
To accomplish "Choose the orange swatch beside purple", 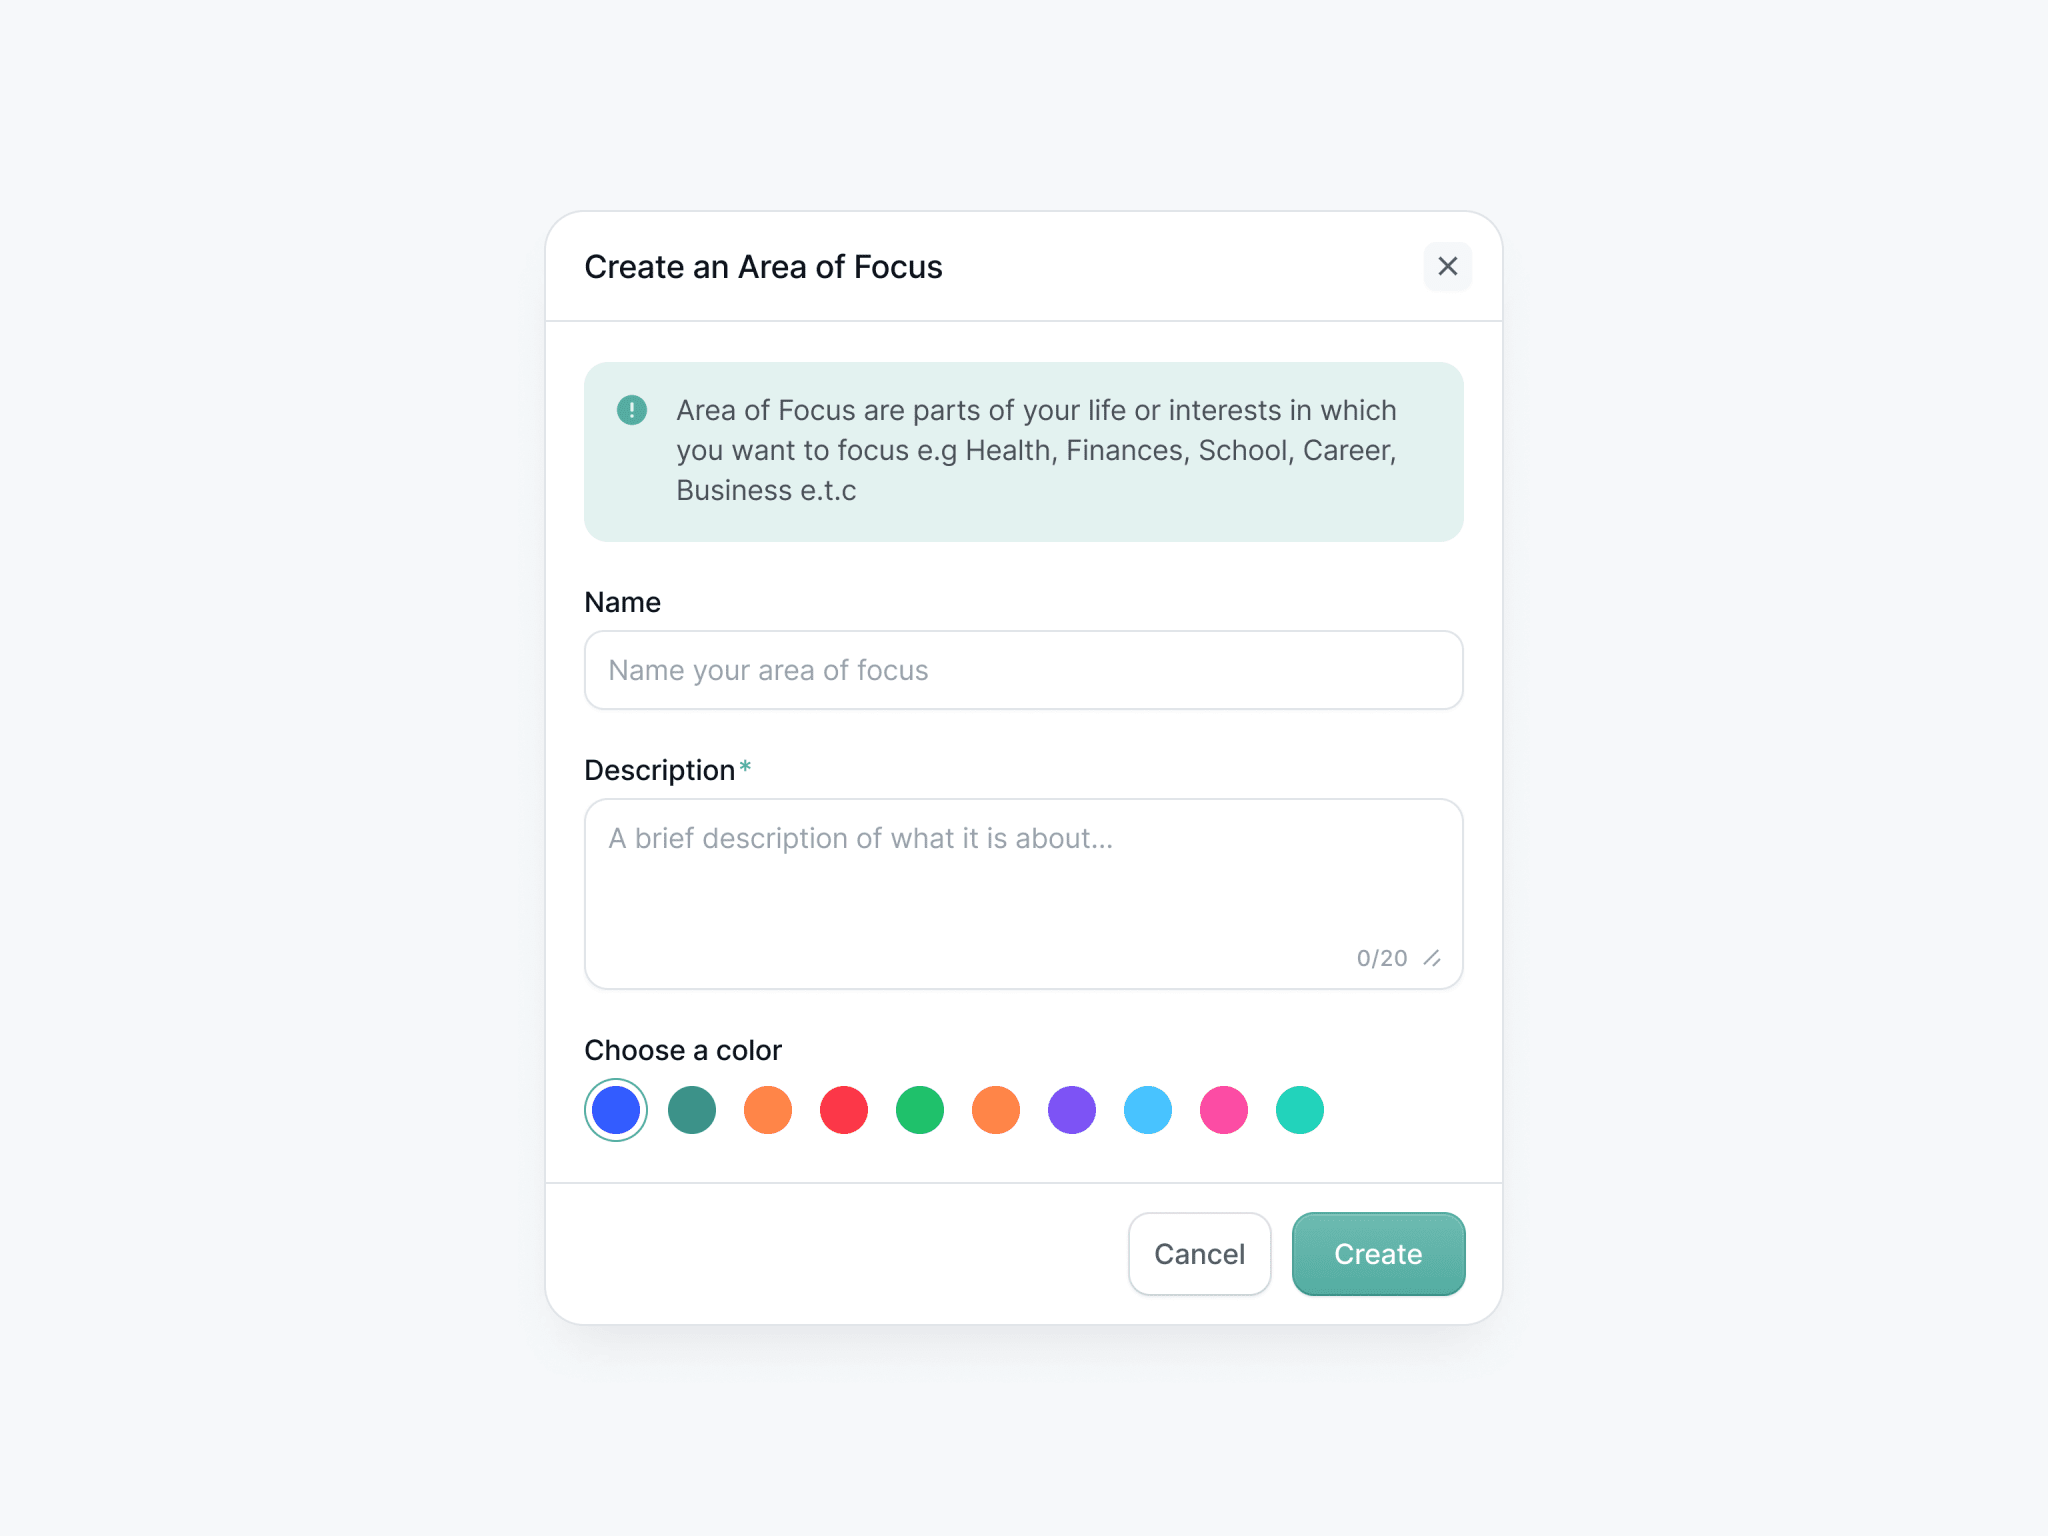I will 996,1110.
